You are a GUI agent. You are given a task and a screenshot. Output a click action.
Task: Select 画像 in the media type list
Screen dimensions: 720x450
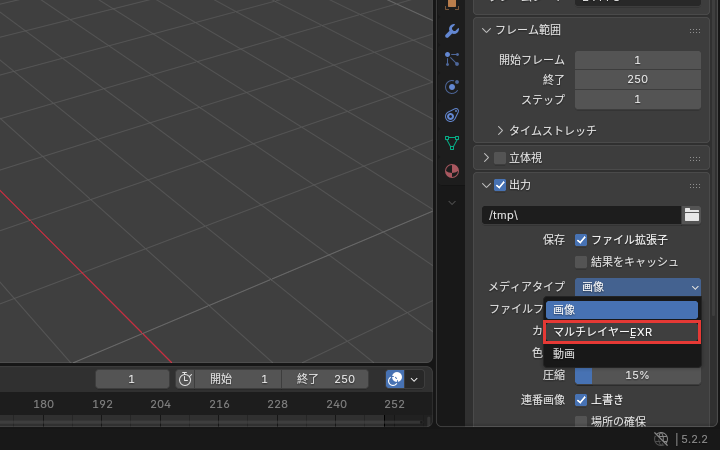[x=622, y=310]
